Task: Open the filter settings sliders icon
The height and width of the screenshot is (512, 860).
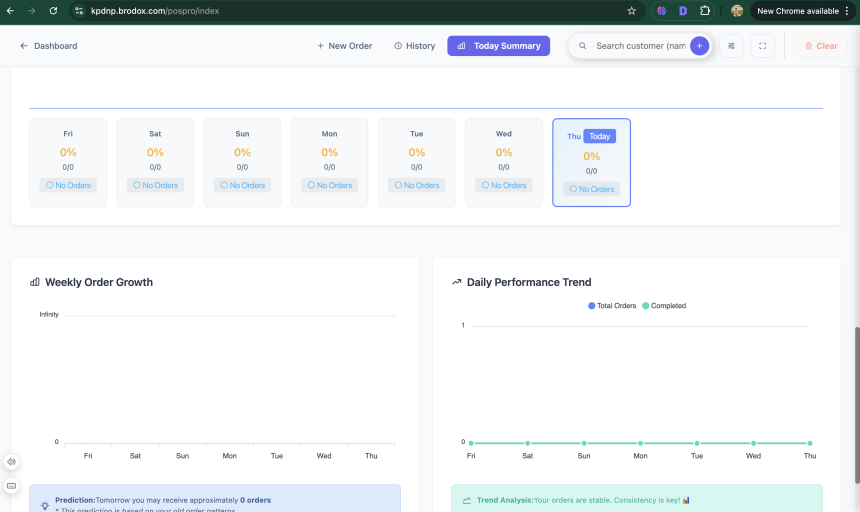Action: (x=731, y=46)
